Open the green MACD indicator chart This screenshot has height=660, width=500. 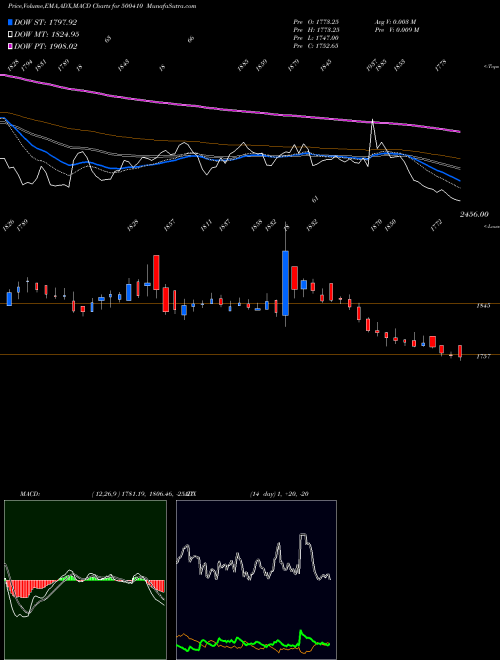[85, 580]
